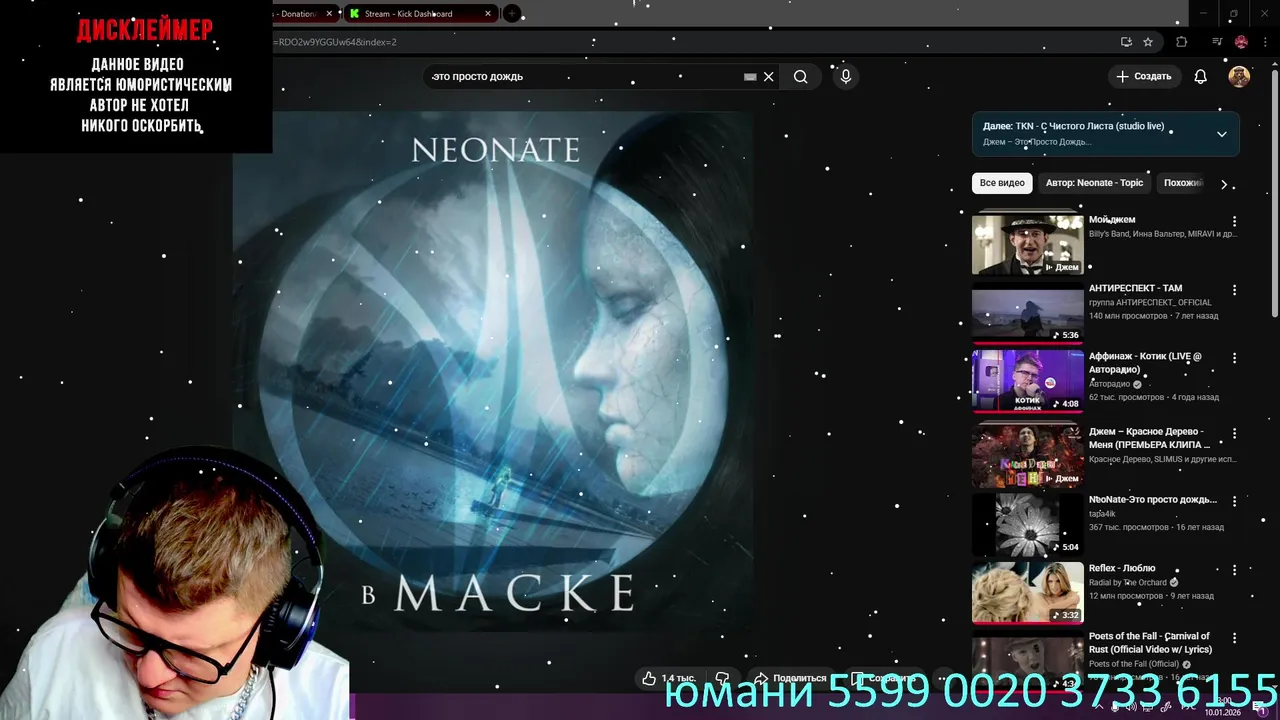The height and width of the screenshot is (720, 1280).
Task: Click the install app icon in the address bar
Action: (1126, 42)
